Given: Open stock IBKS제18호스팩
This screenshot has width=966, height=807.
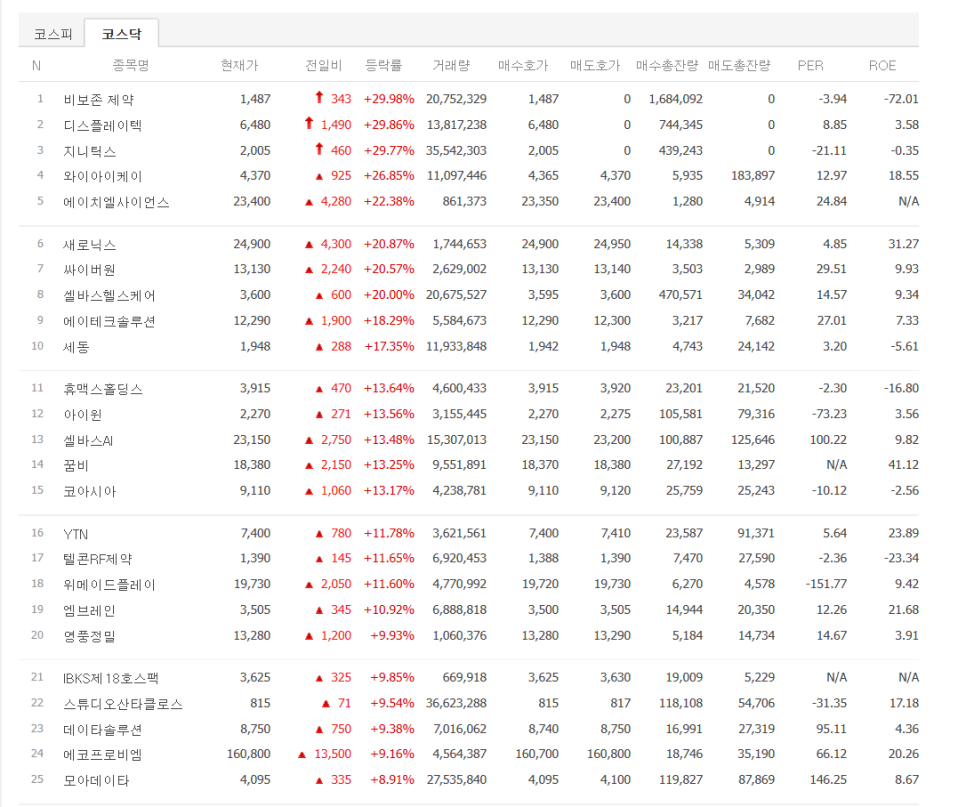Looking at the screenshot, I should click(111, 678).
